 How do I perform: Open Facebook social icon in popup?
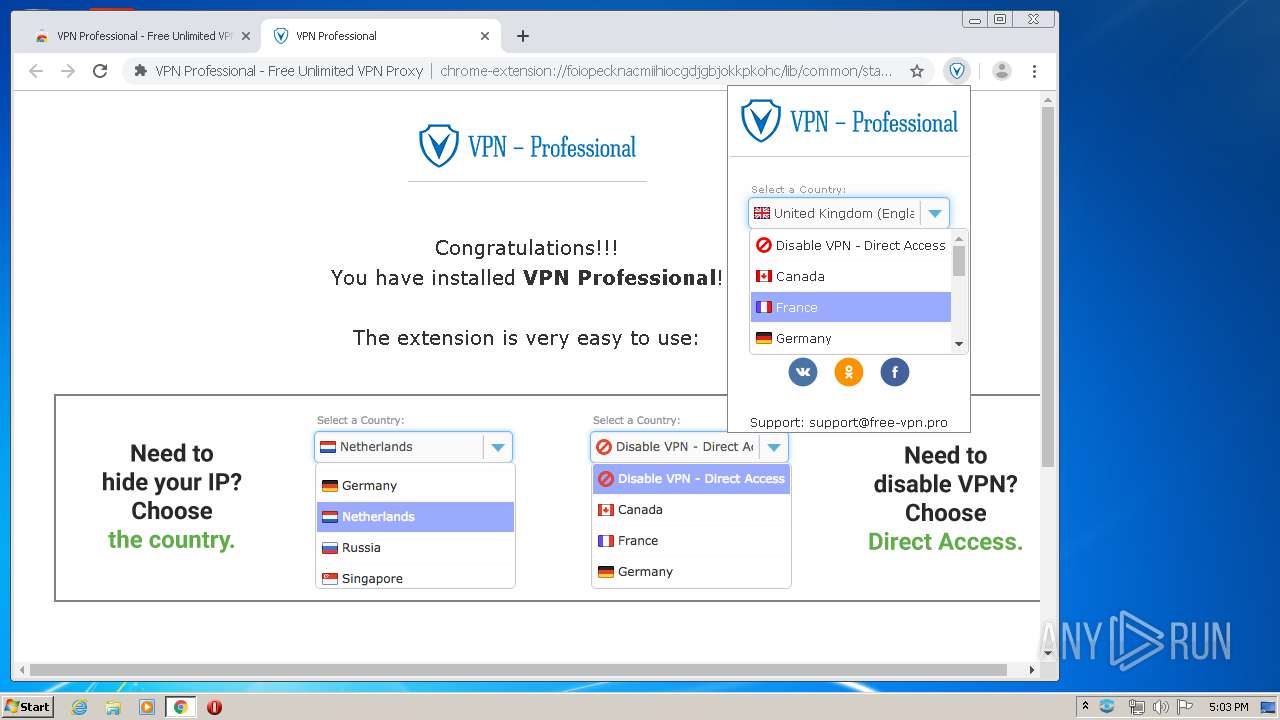tap(894, 372)
